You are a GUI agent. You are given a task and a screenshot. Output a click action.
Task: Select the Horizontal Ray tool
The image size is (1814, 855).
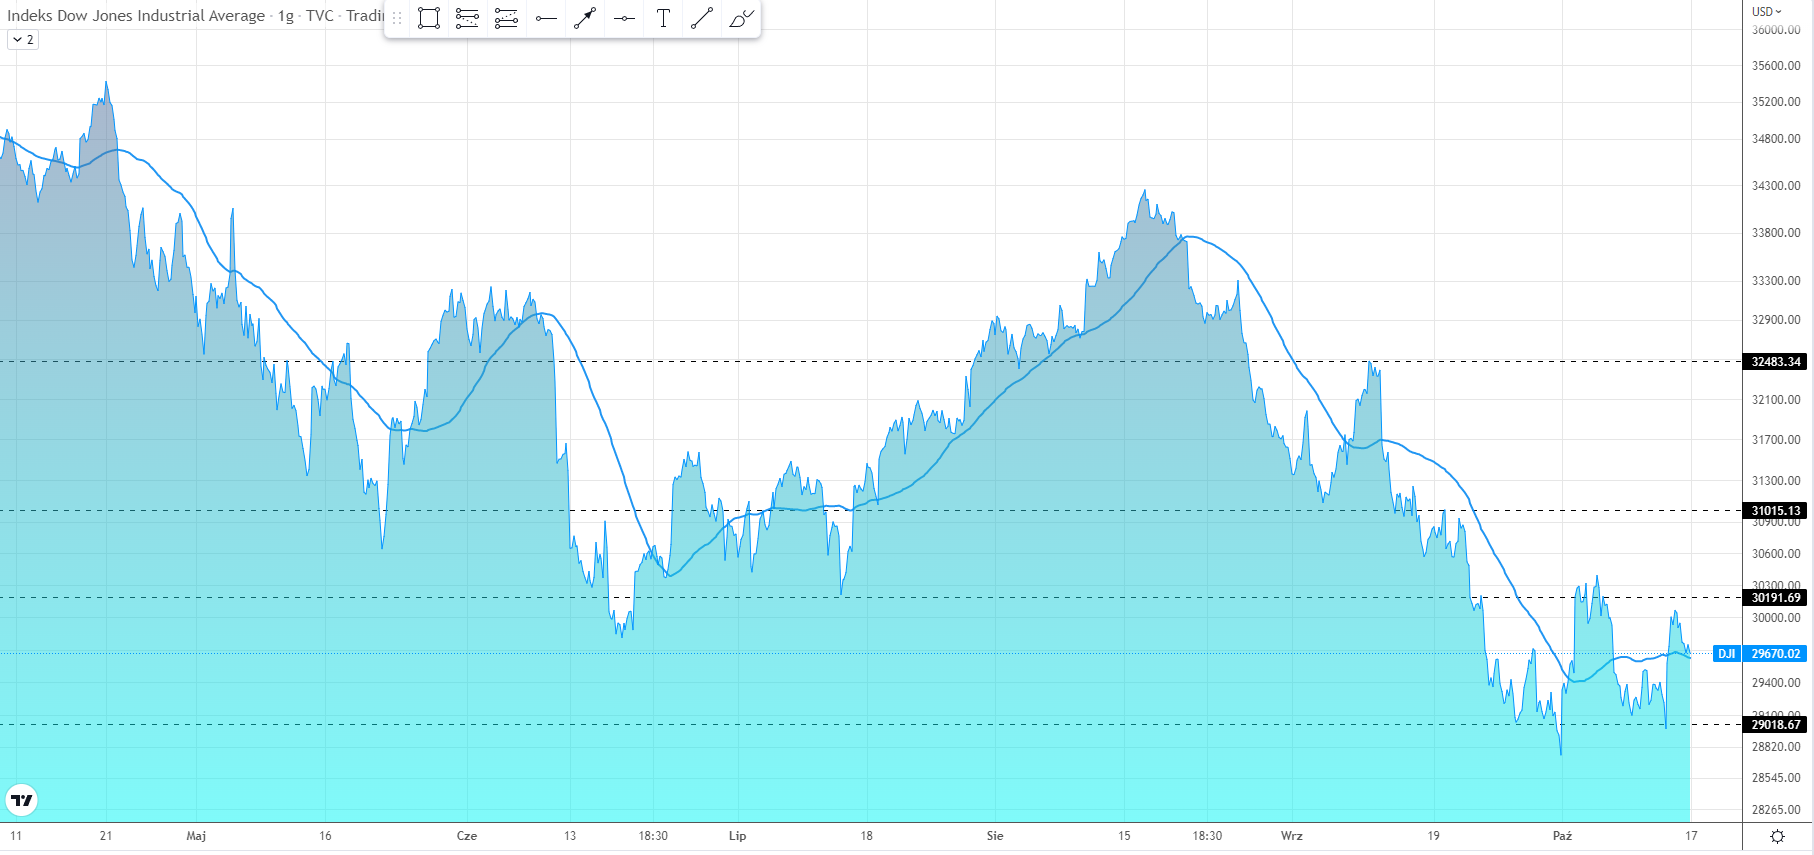[x=546, y=18]
